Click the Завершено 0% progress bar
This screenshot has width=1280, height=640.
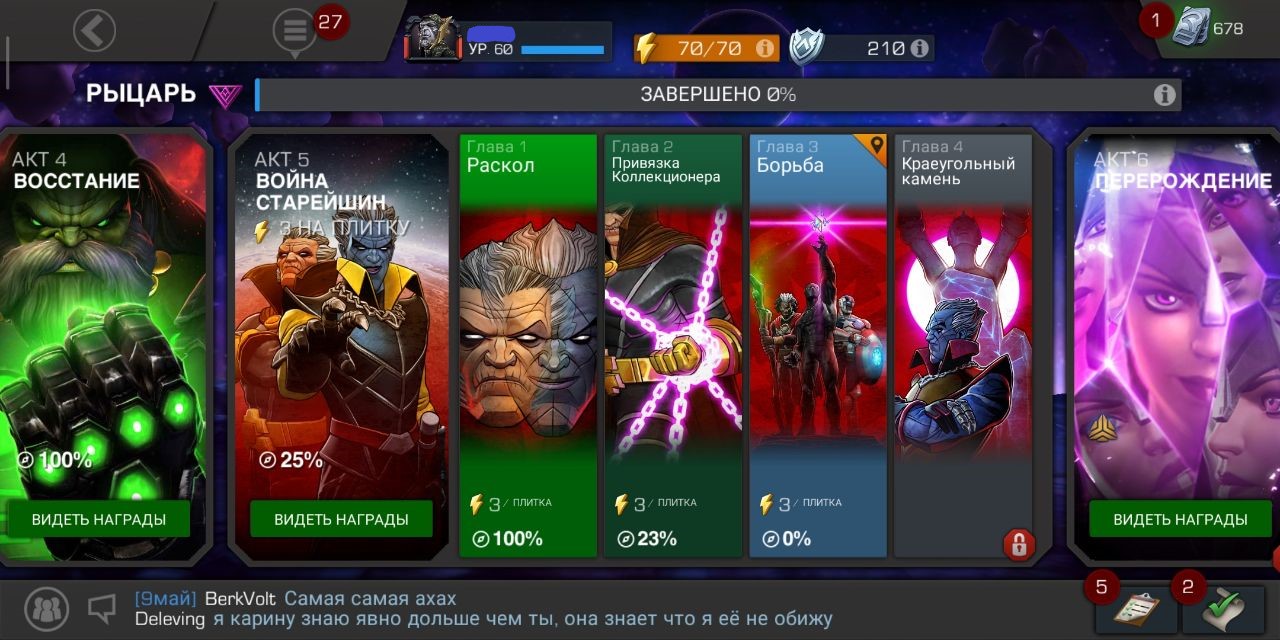pyautogui.click(x=718, y=95)
